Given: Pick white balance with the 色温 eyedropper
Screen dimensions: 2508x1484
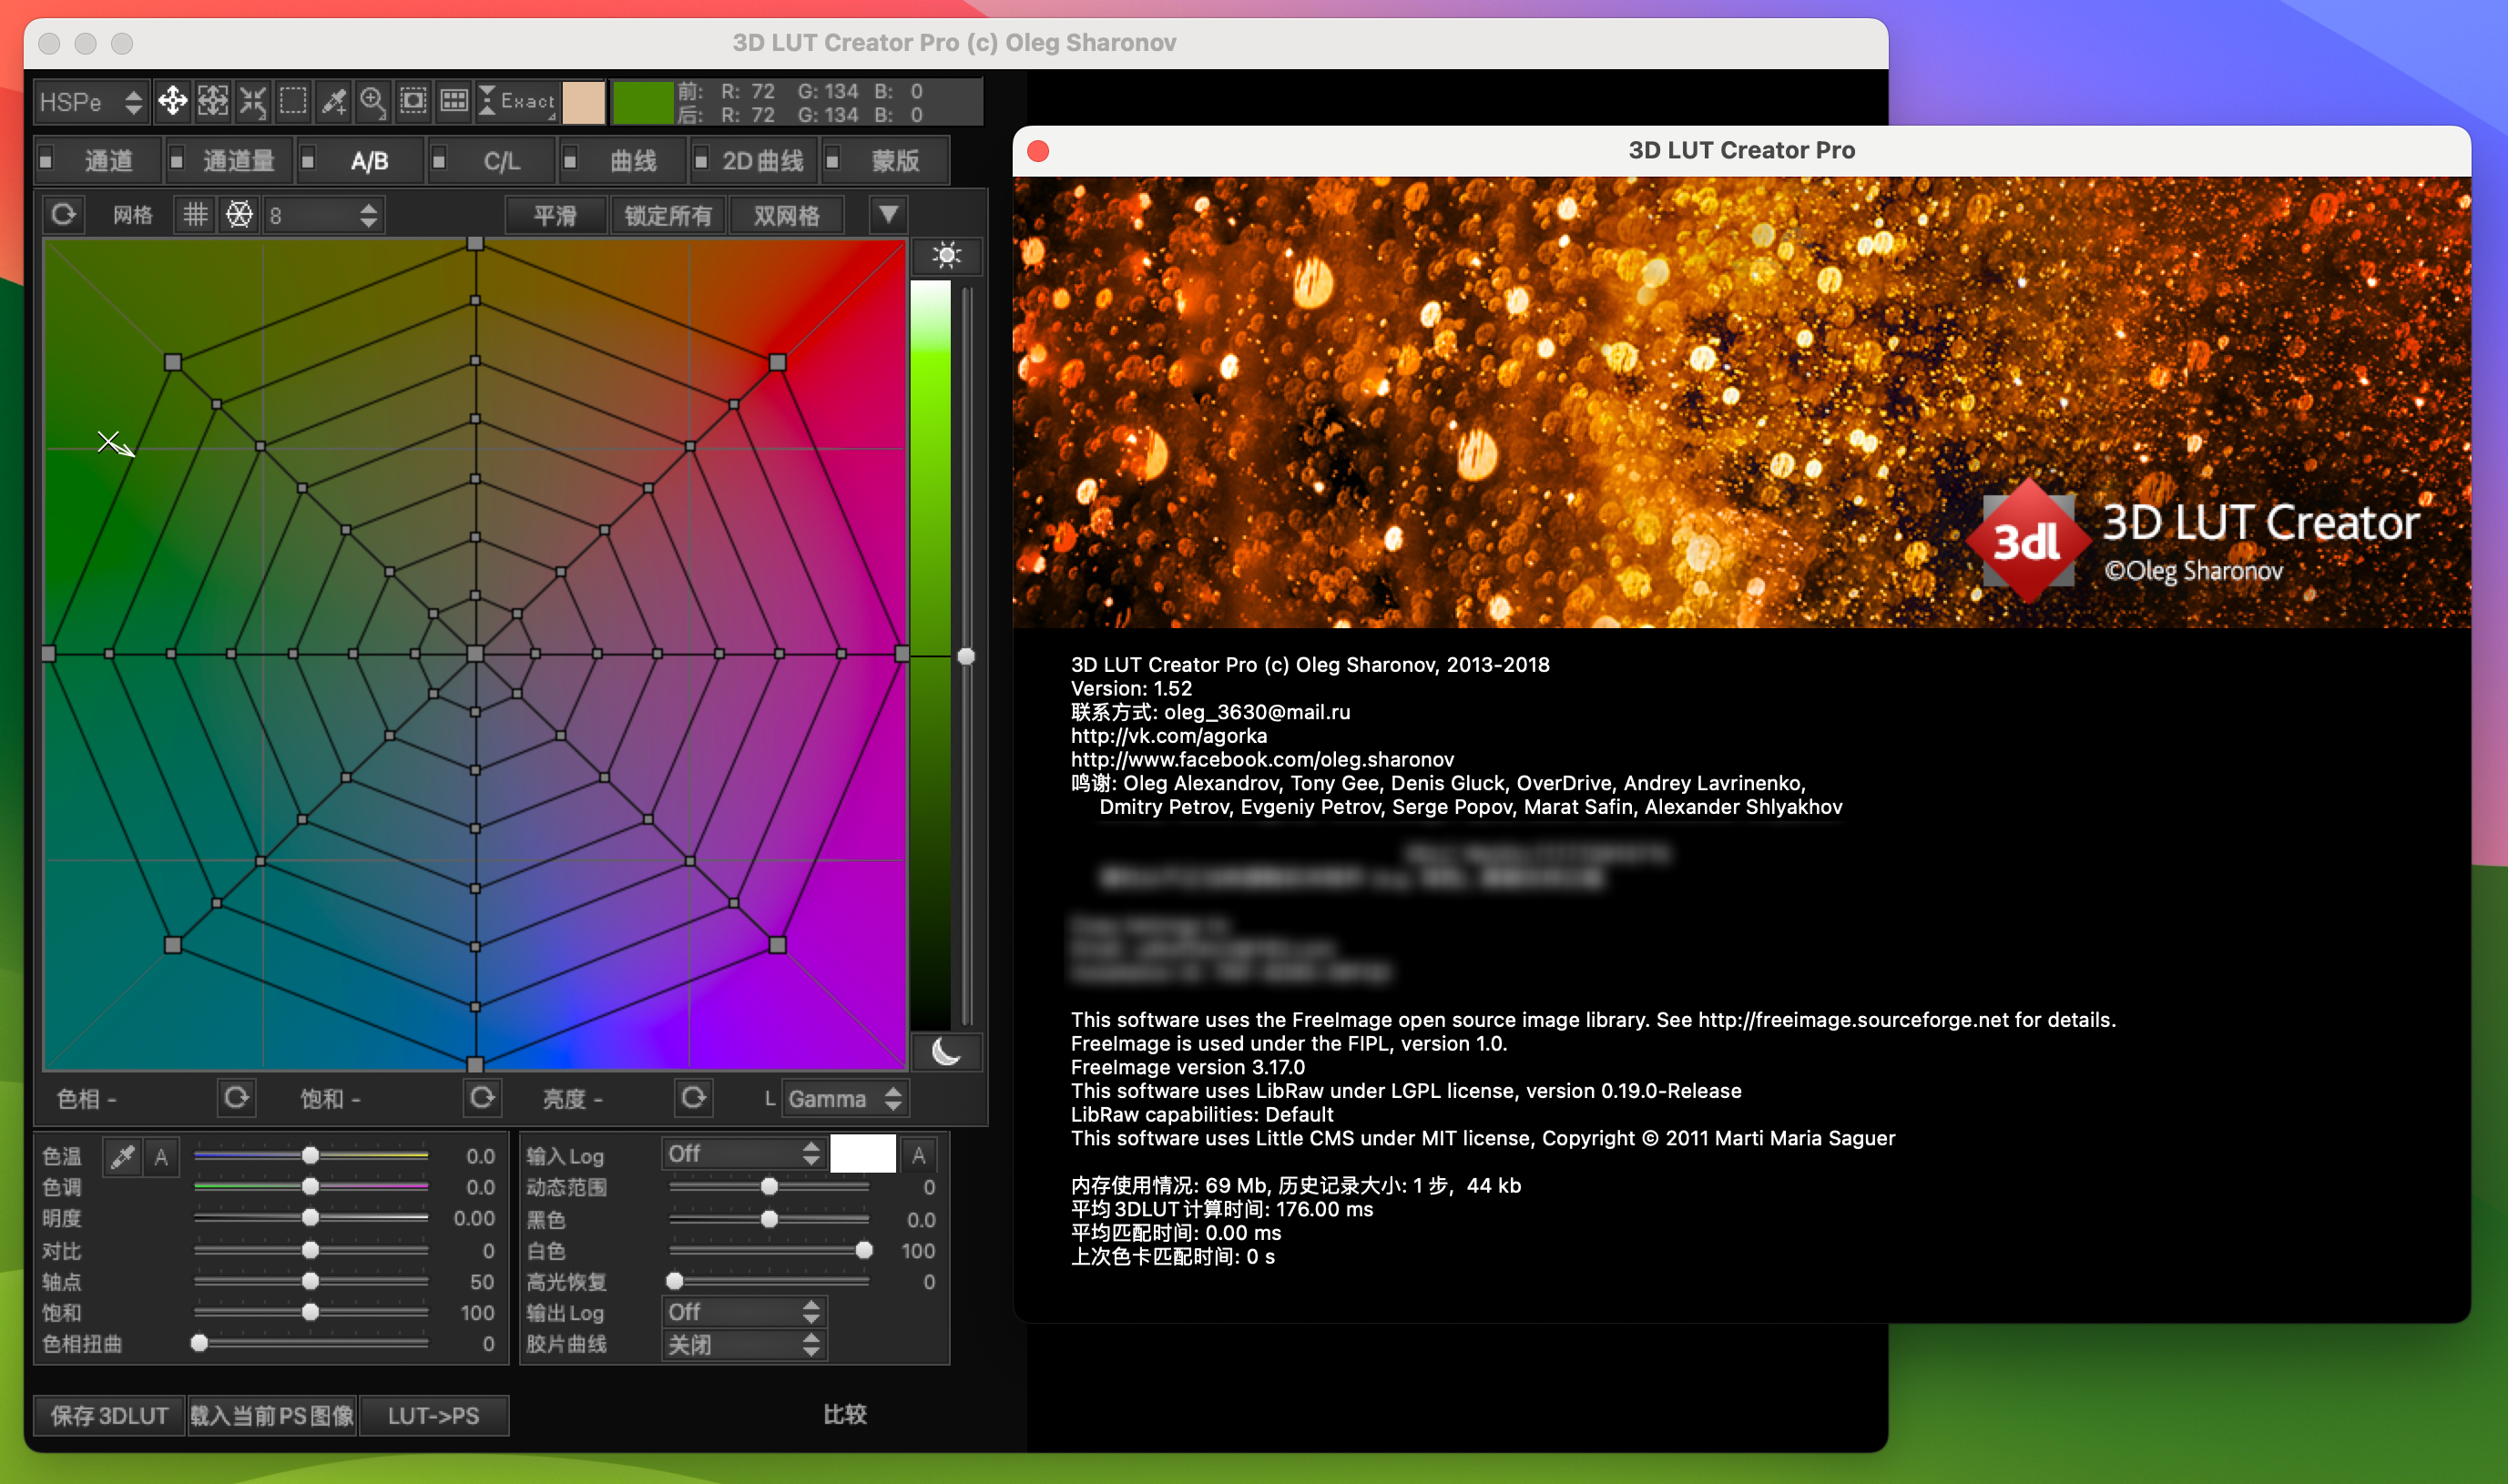Looking at the screenshot, I should [x=123, y=1157].
